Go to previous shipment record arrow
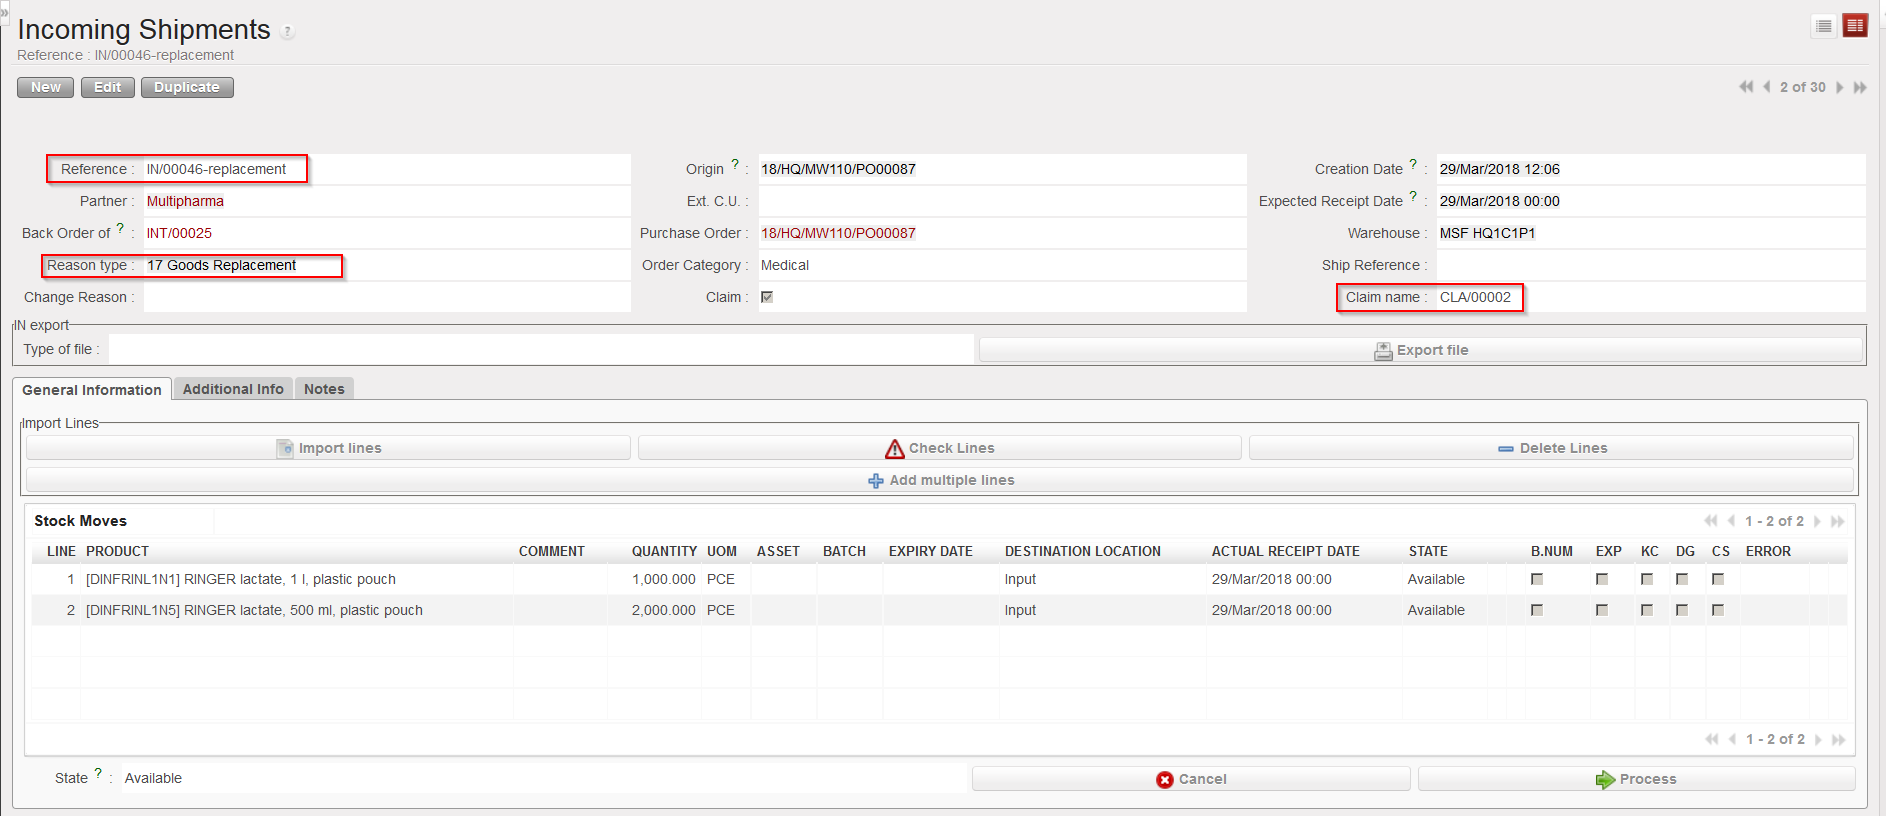Viewport: 1886px width, 816px height. coord(1767,87)
